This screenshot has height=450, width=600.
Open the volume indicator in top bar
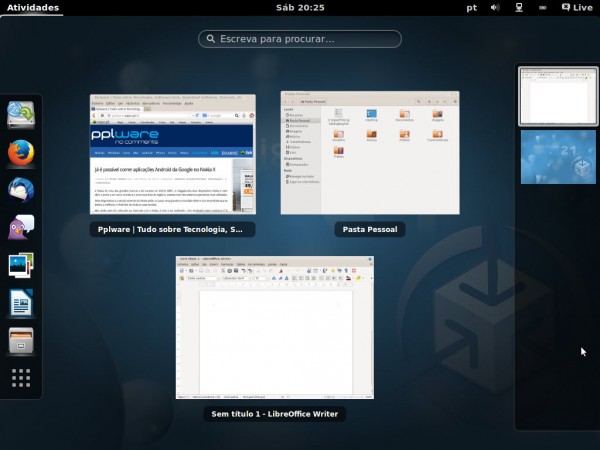click(495, 8)
